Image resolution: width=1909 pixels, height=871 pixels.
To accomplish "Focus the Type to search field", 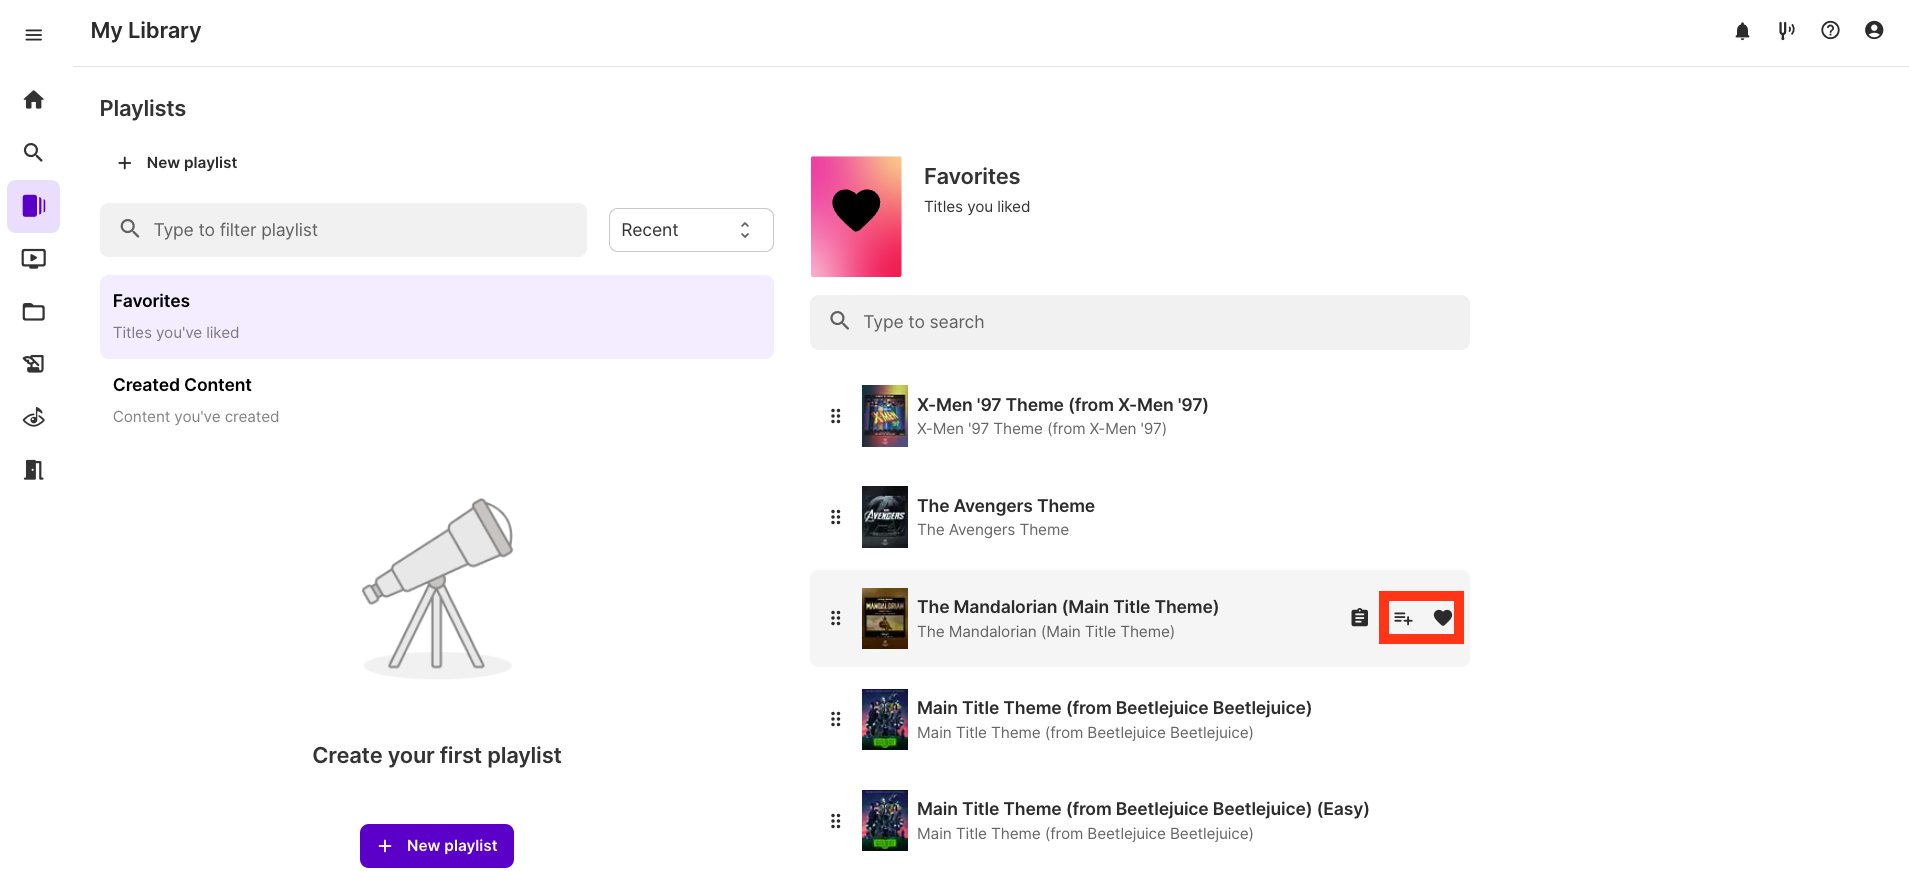I will 1140,322.
